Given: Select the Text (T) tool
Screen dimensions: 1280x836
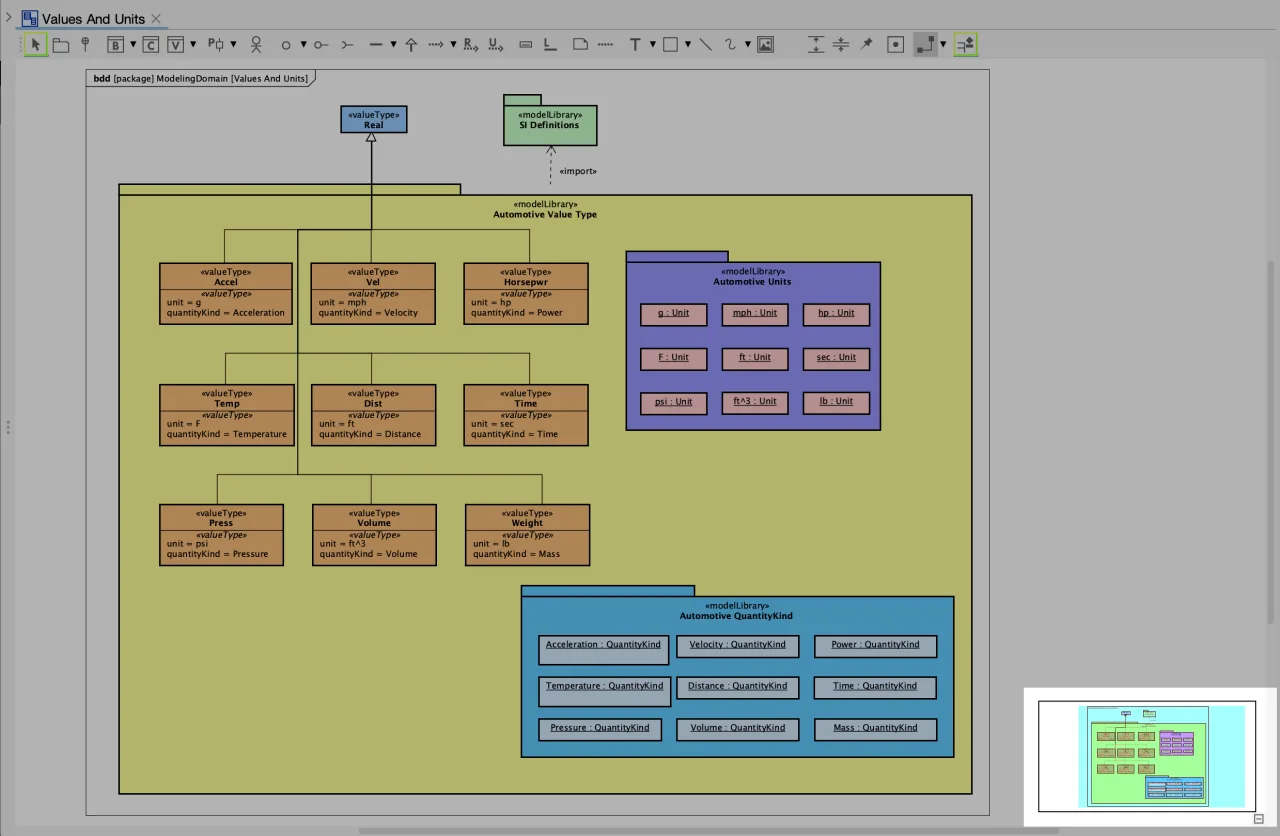Looking at the screenshot, I should pos(635,45).
